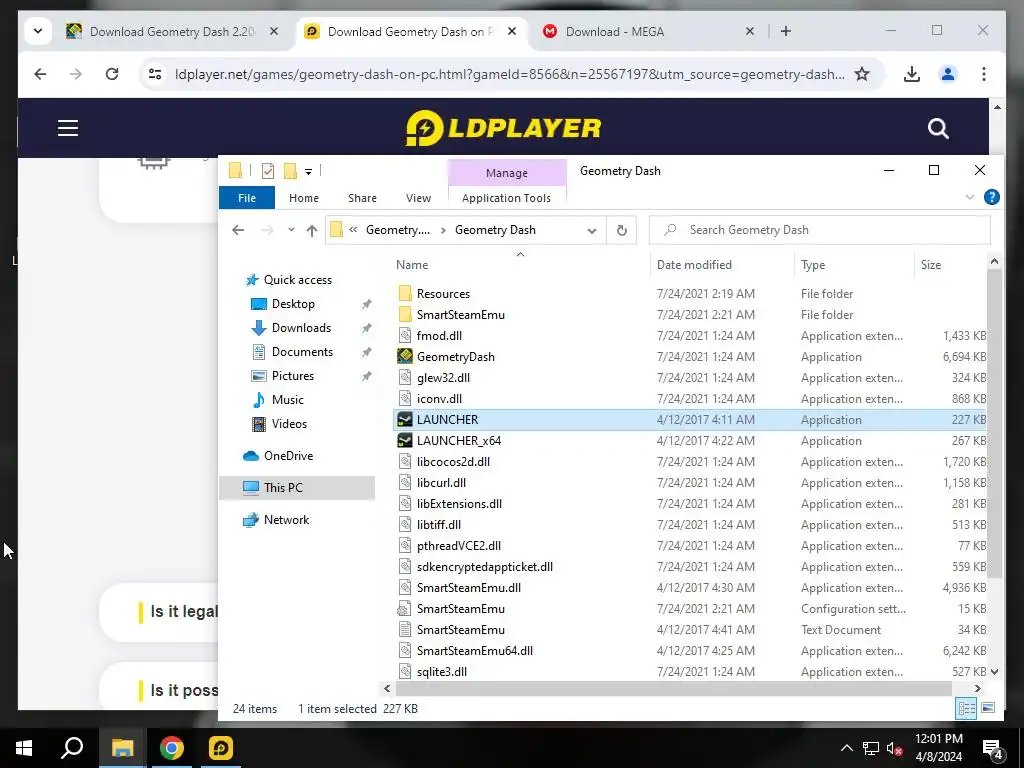This screenshot has height=768, width=1024.
Task: Expand the Explorer ribbon chevron
Action: (970, 197)
